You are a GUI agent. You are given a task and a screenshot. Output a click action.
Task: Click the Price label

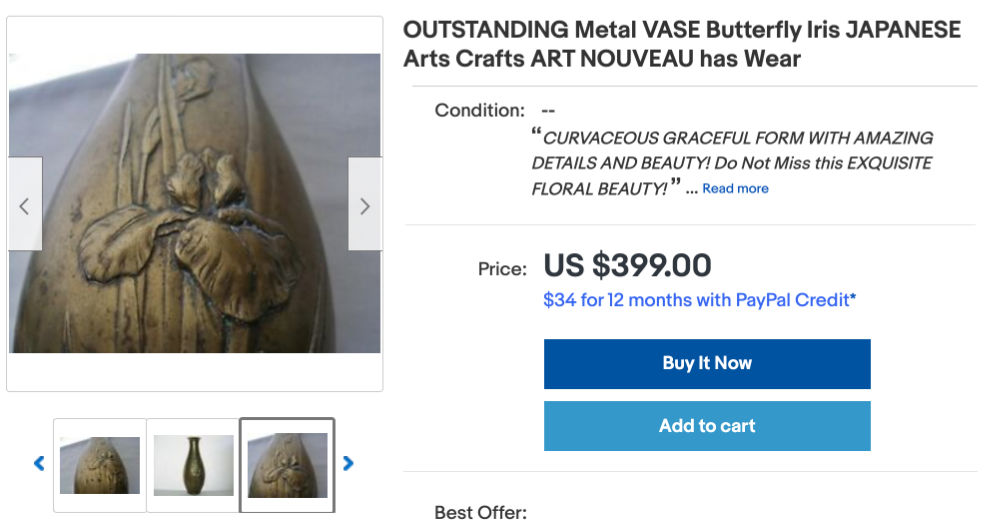(502, 268)
